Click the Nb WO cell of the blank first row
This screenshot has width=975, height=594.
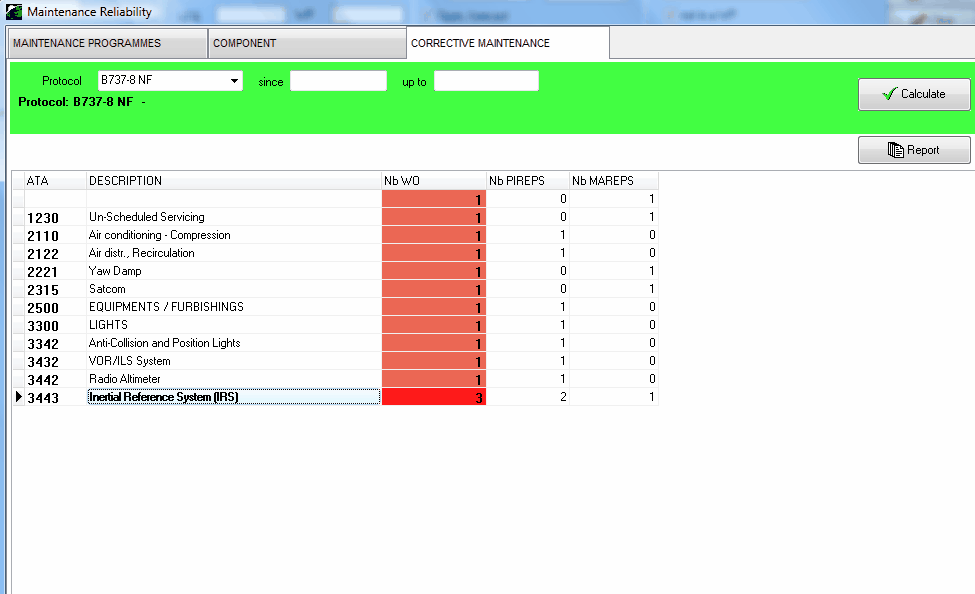click(434, 199)
